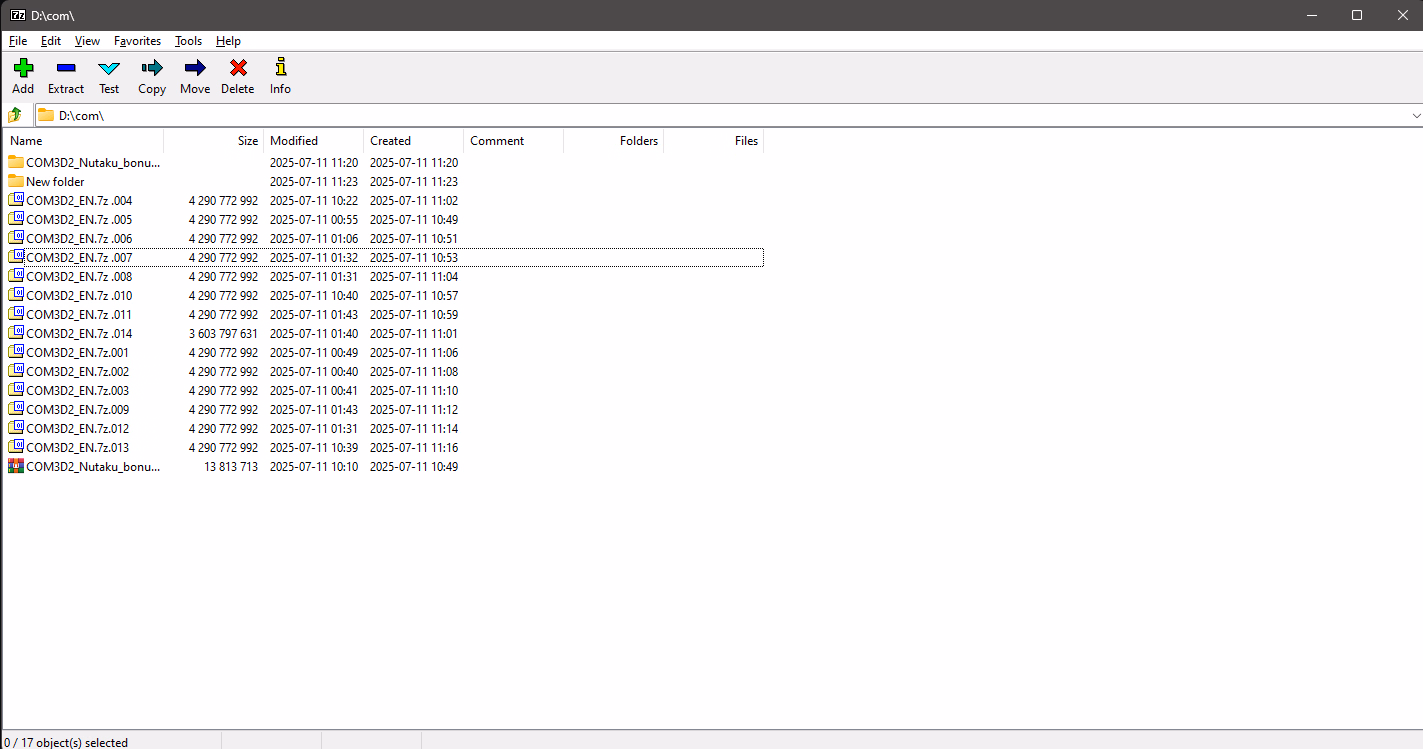Open the yellow Info toolbar icon
This screenshot has height=749, width=1423.
280,68
